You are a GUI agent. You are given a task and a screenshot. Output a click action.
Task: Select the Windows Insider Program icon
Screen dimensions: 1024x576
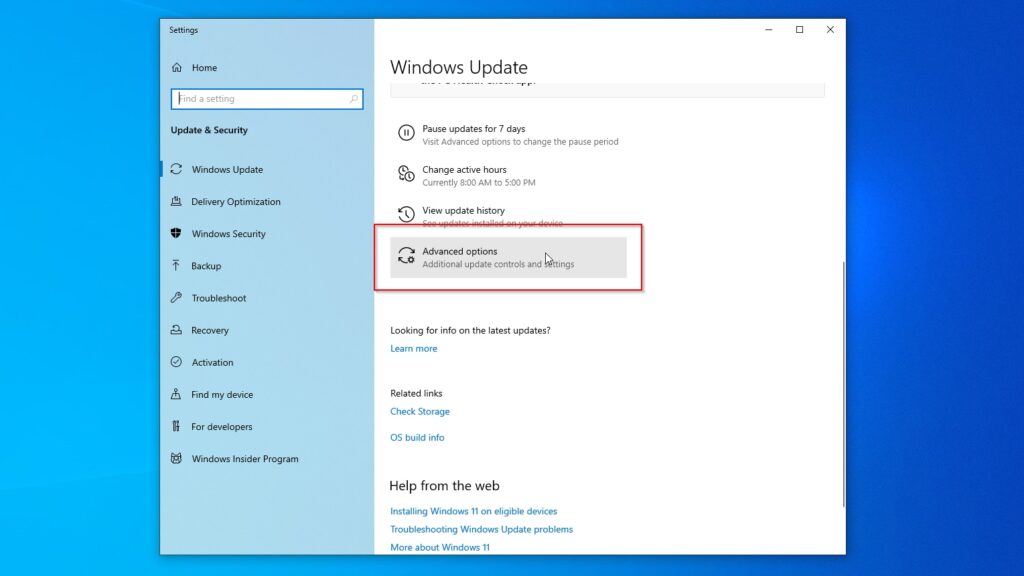click(x=178, y=458)
